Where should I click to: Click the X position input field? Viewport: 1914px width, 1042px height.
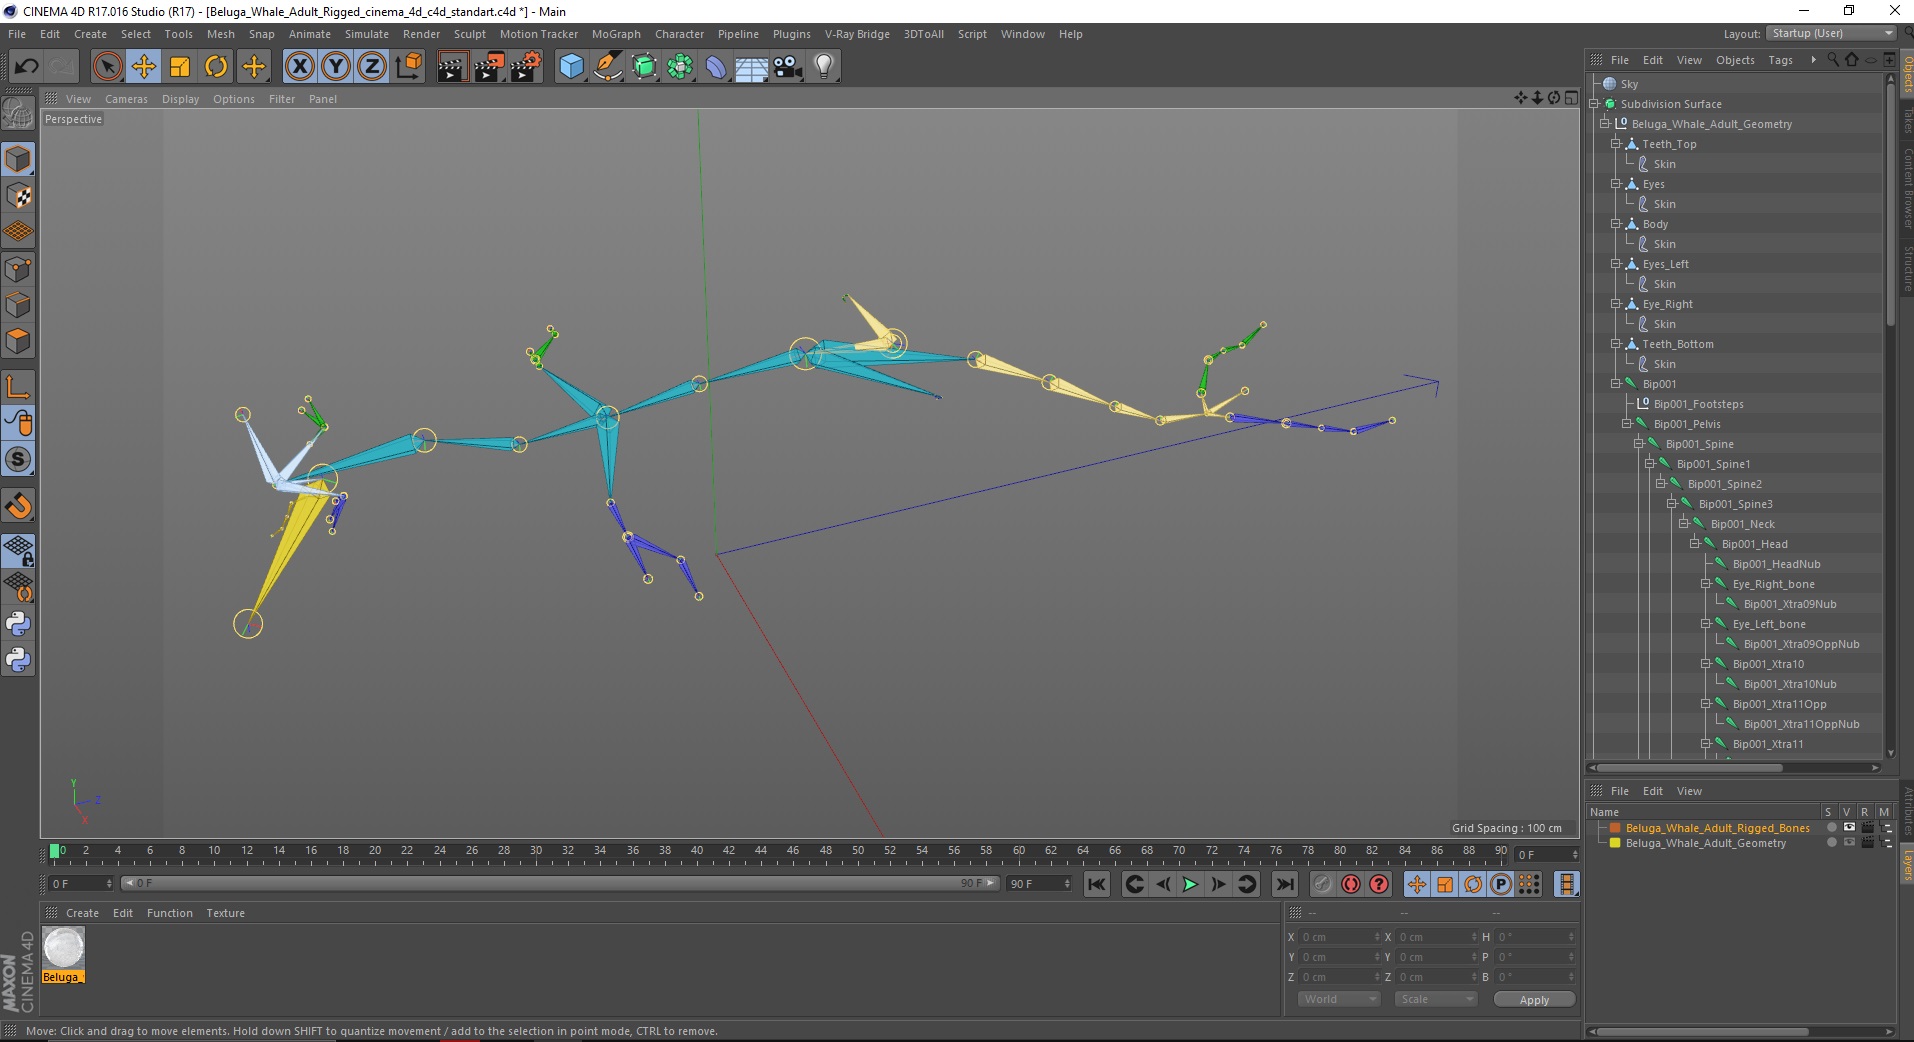coord(1340,937)
